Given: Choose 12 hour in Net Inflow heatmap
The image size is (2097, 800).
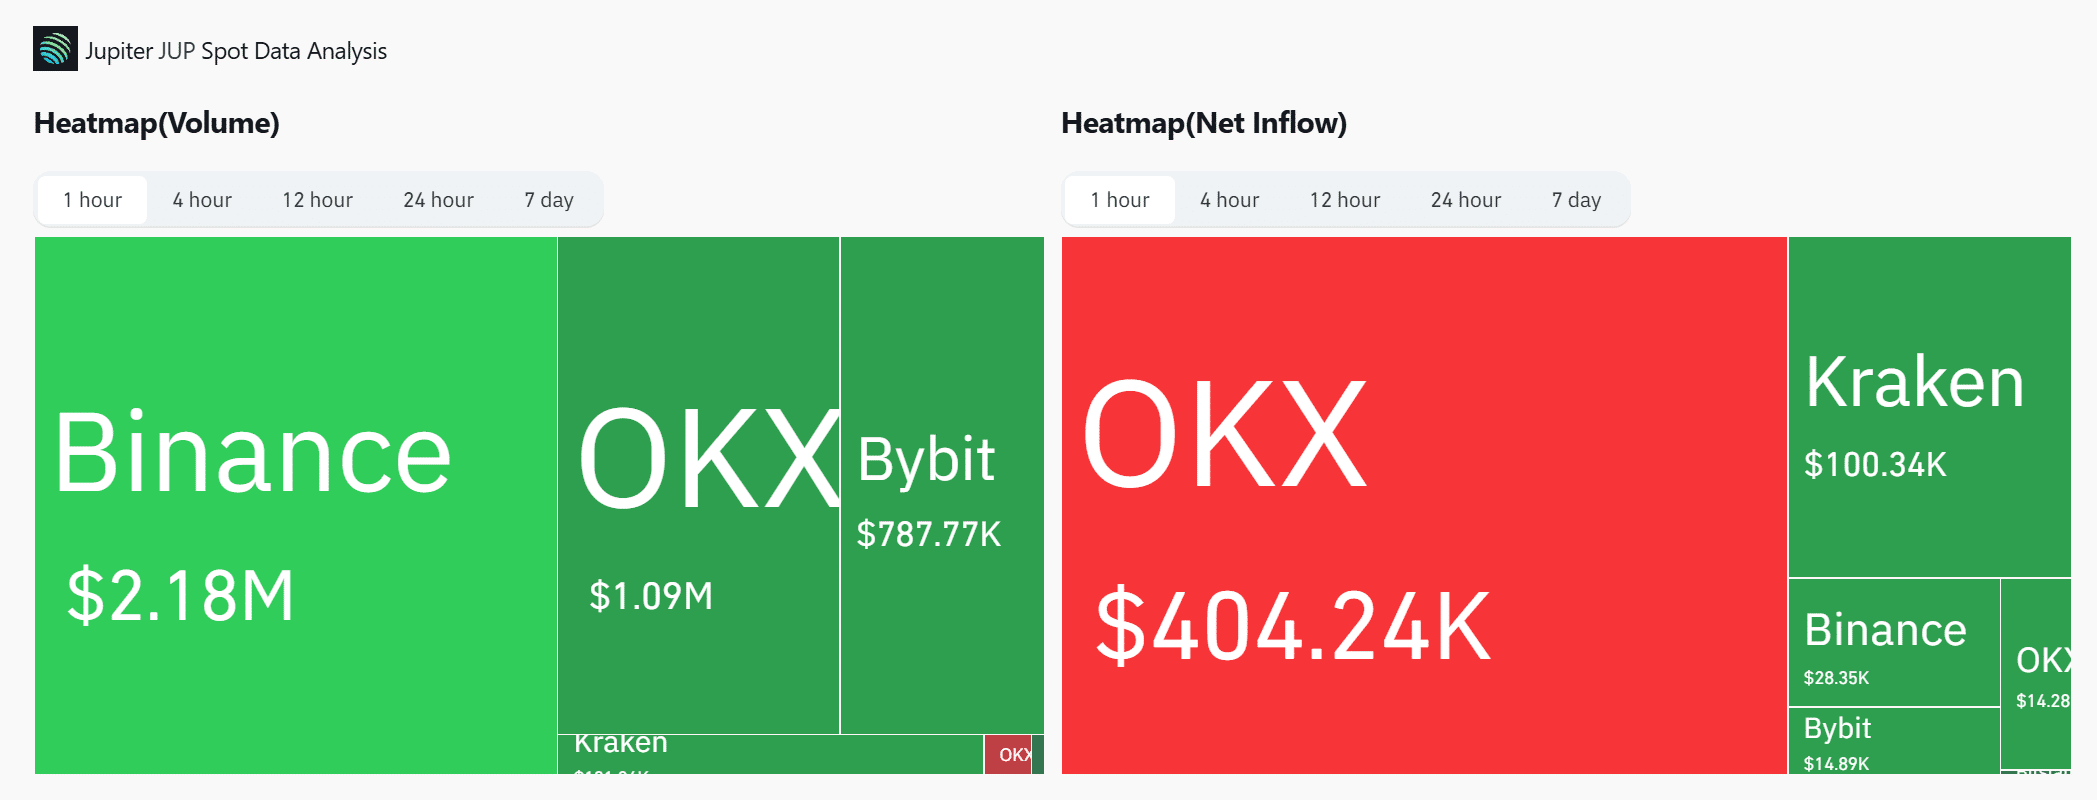Looking at the screenshot, I should tap(1345, 200).
